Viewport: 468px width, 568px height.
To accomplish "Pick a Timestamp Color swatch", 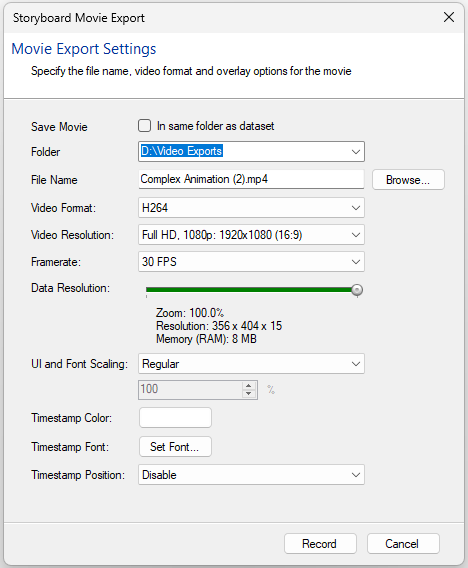I will (x=175, y=418).
